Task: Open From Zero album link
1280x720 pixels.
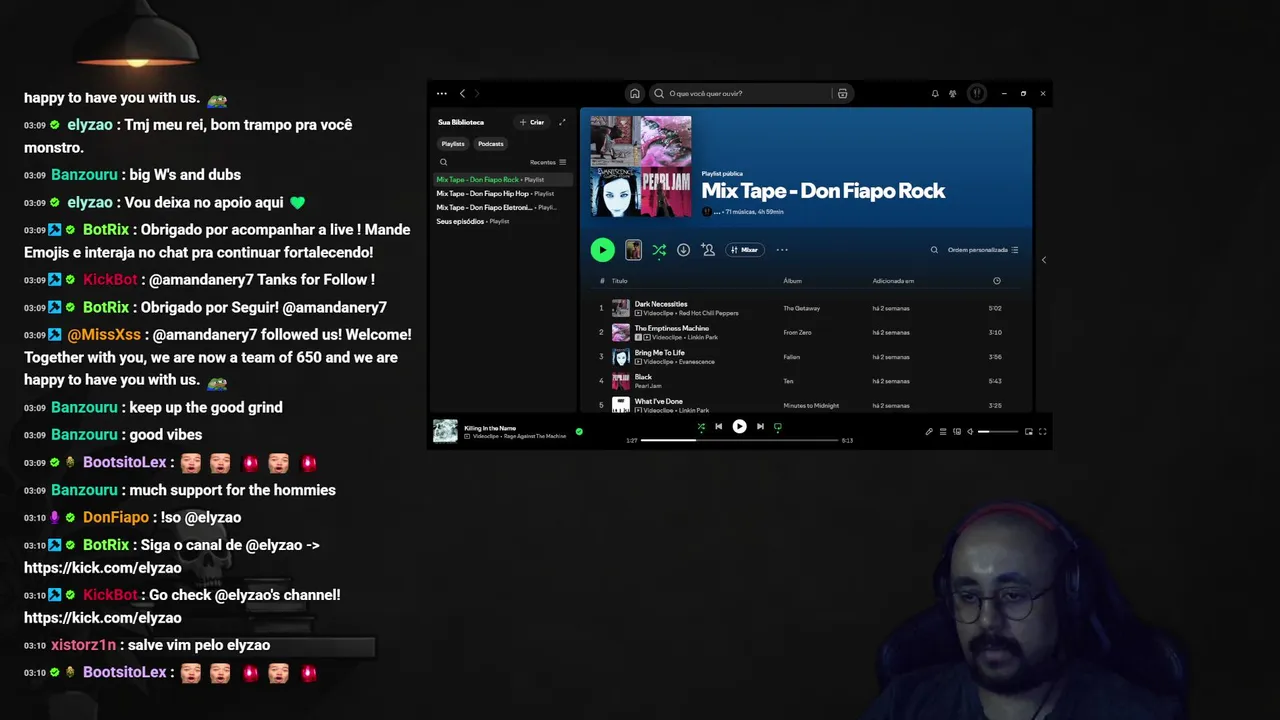Action: [797, 332]
